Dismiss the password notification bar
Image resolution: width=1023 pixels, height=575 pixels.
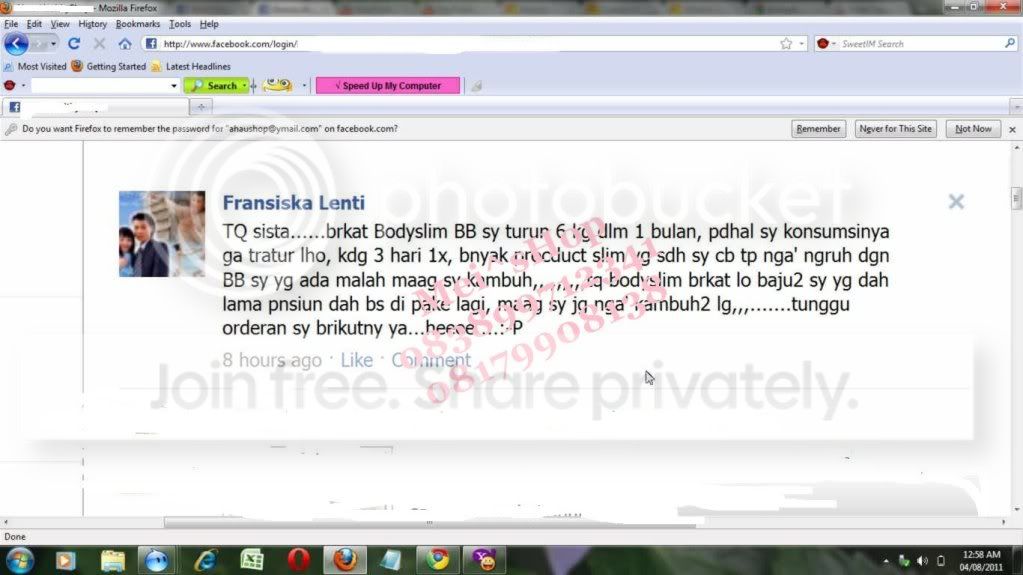click(1012, 129)
